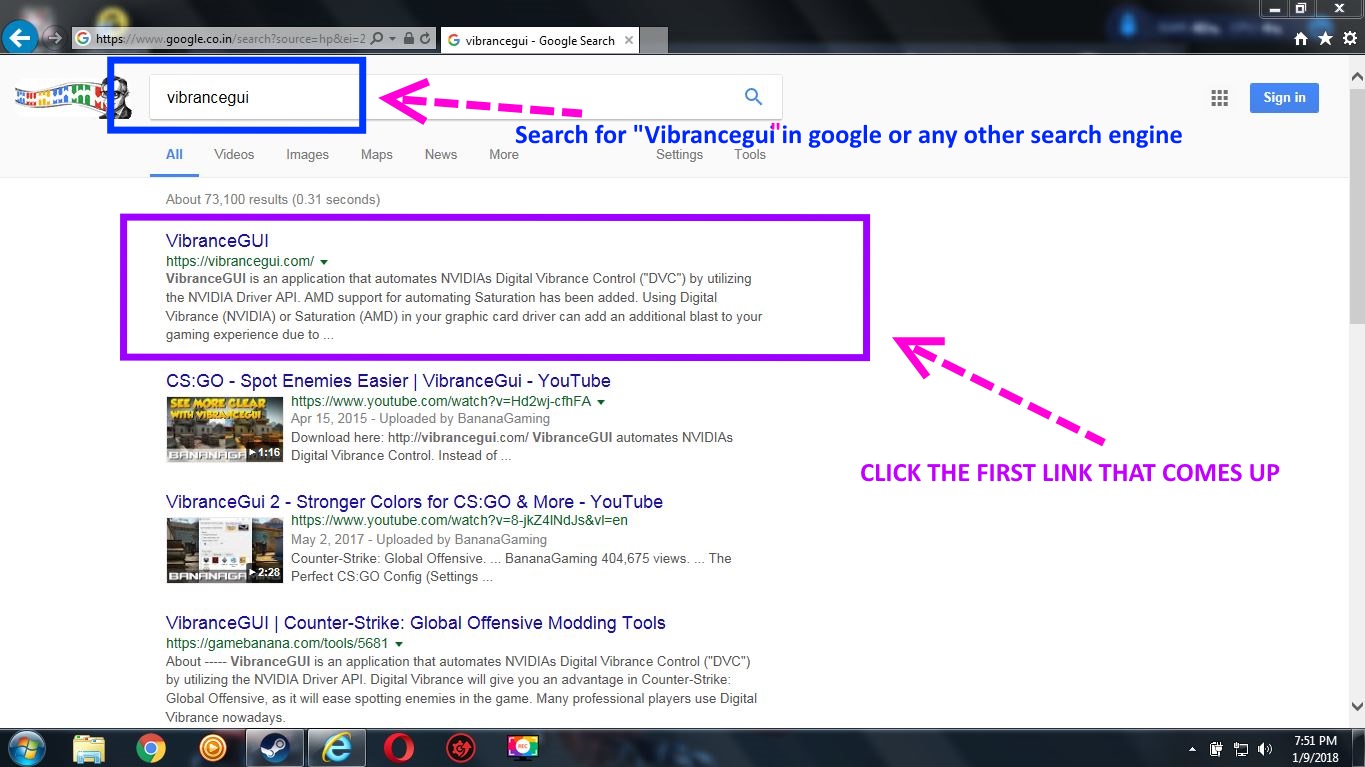This screenshot has width=1365, height=767.
Task: Expand the More search categories menu
Action: [504, 155]
